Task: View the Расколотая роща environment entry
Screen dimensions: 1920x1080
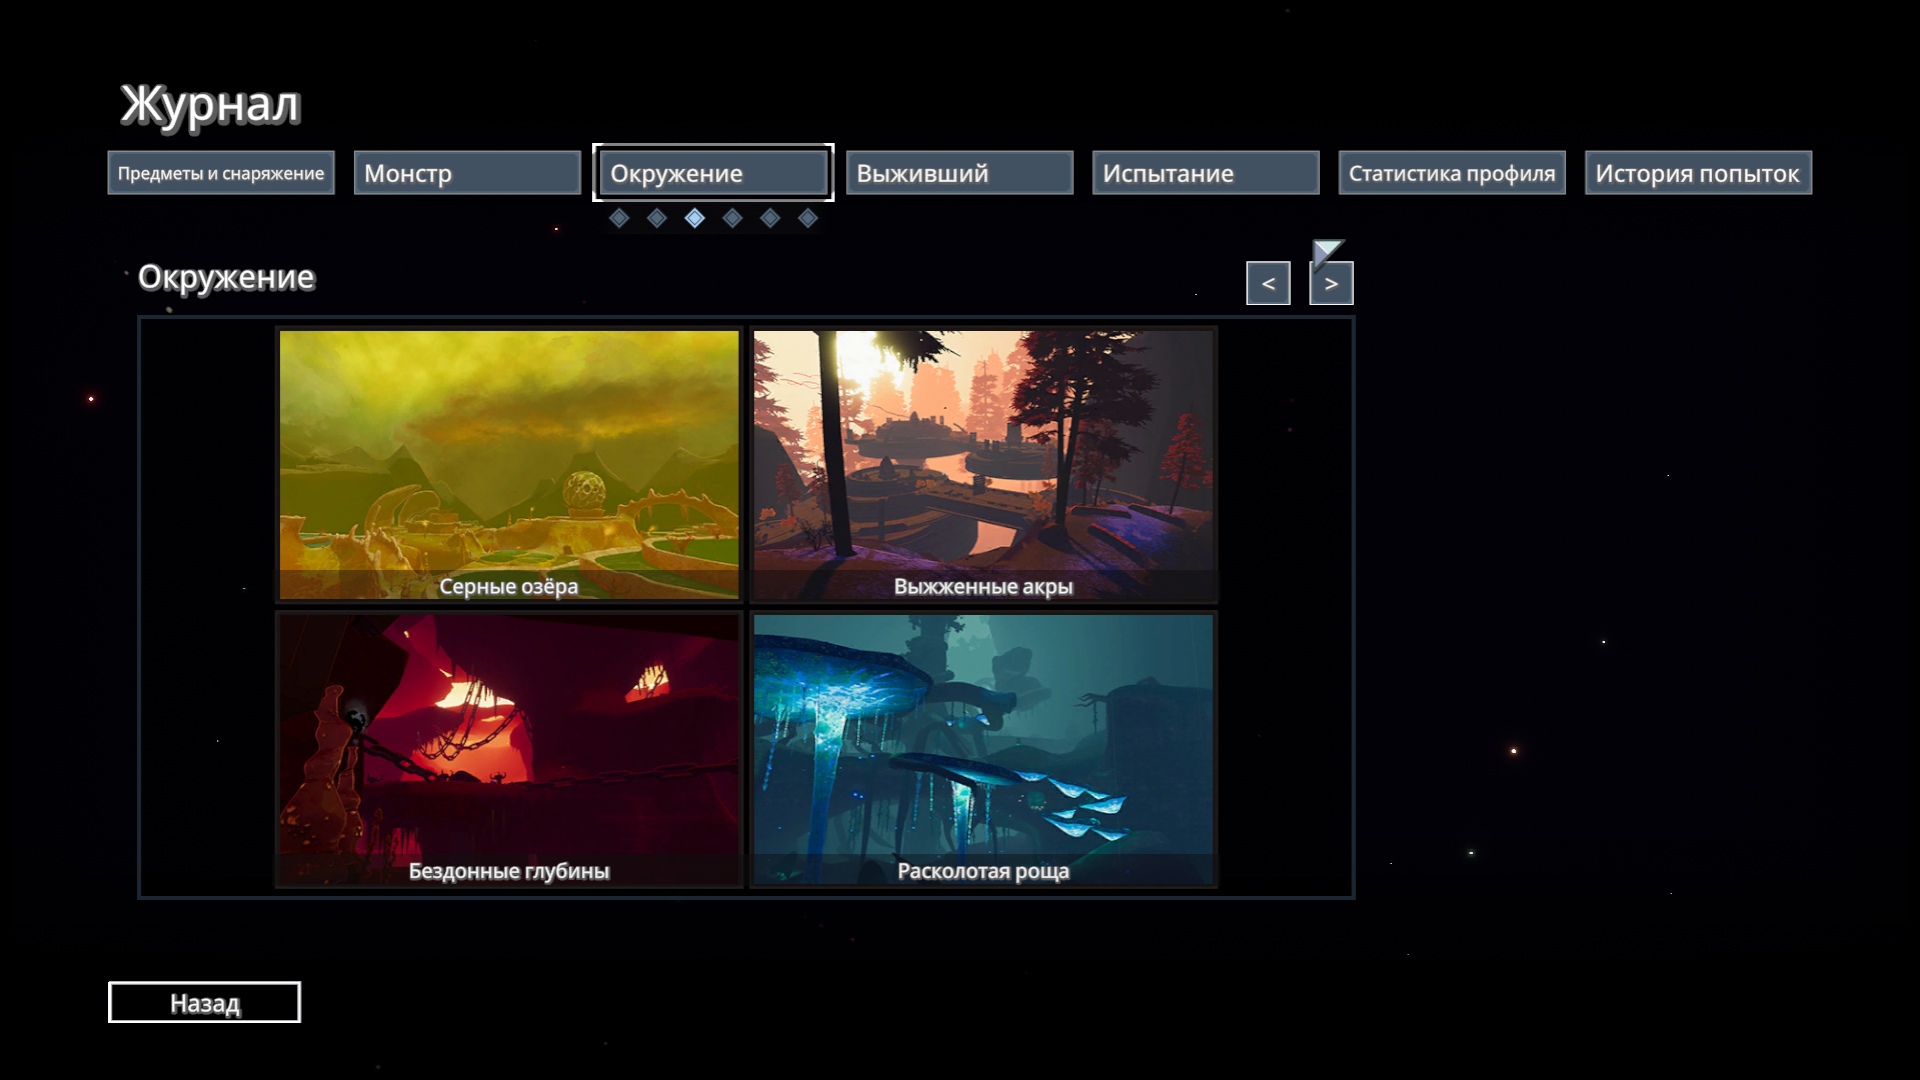Action: [984, 750]
